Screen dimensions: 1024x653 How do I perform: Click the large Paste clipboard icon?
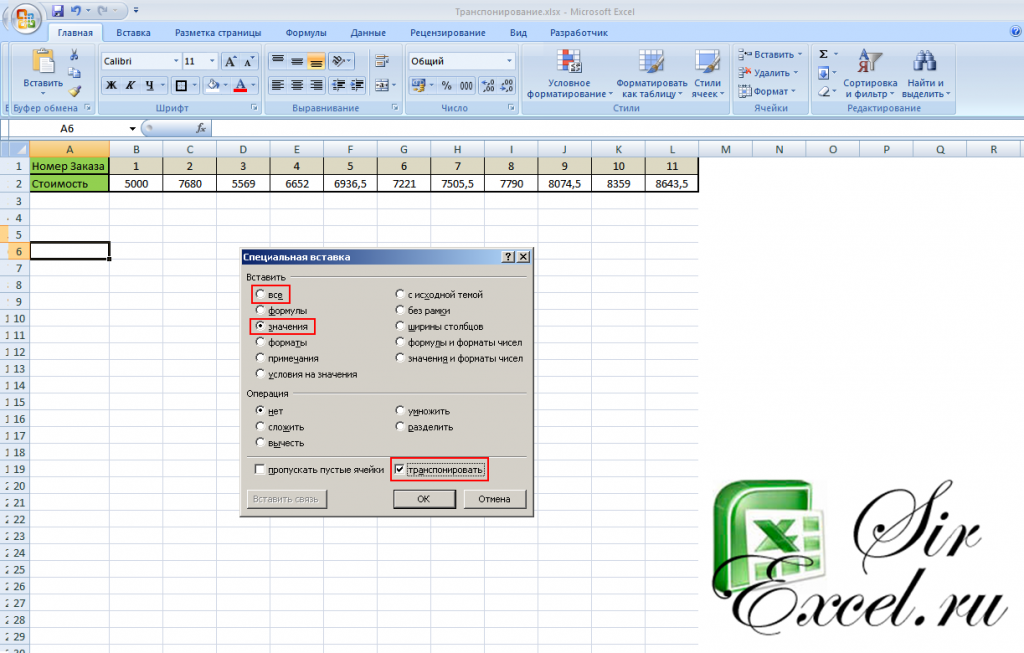pos(43,61)
